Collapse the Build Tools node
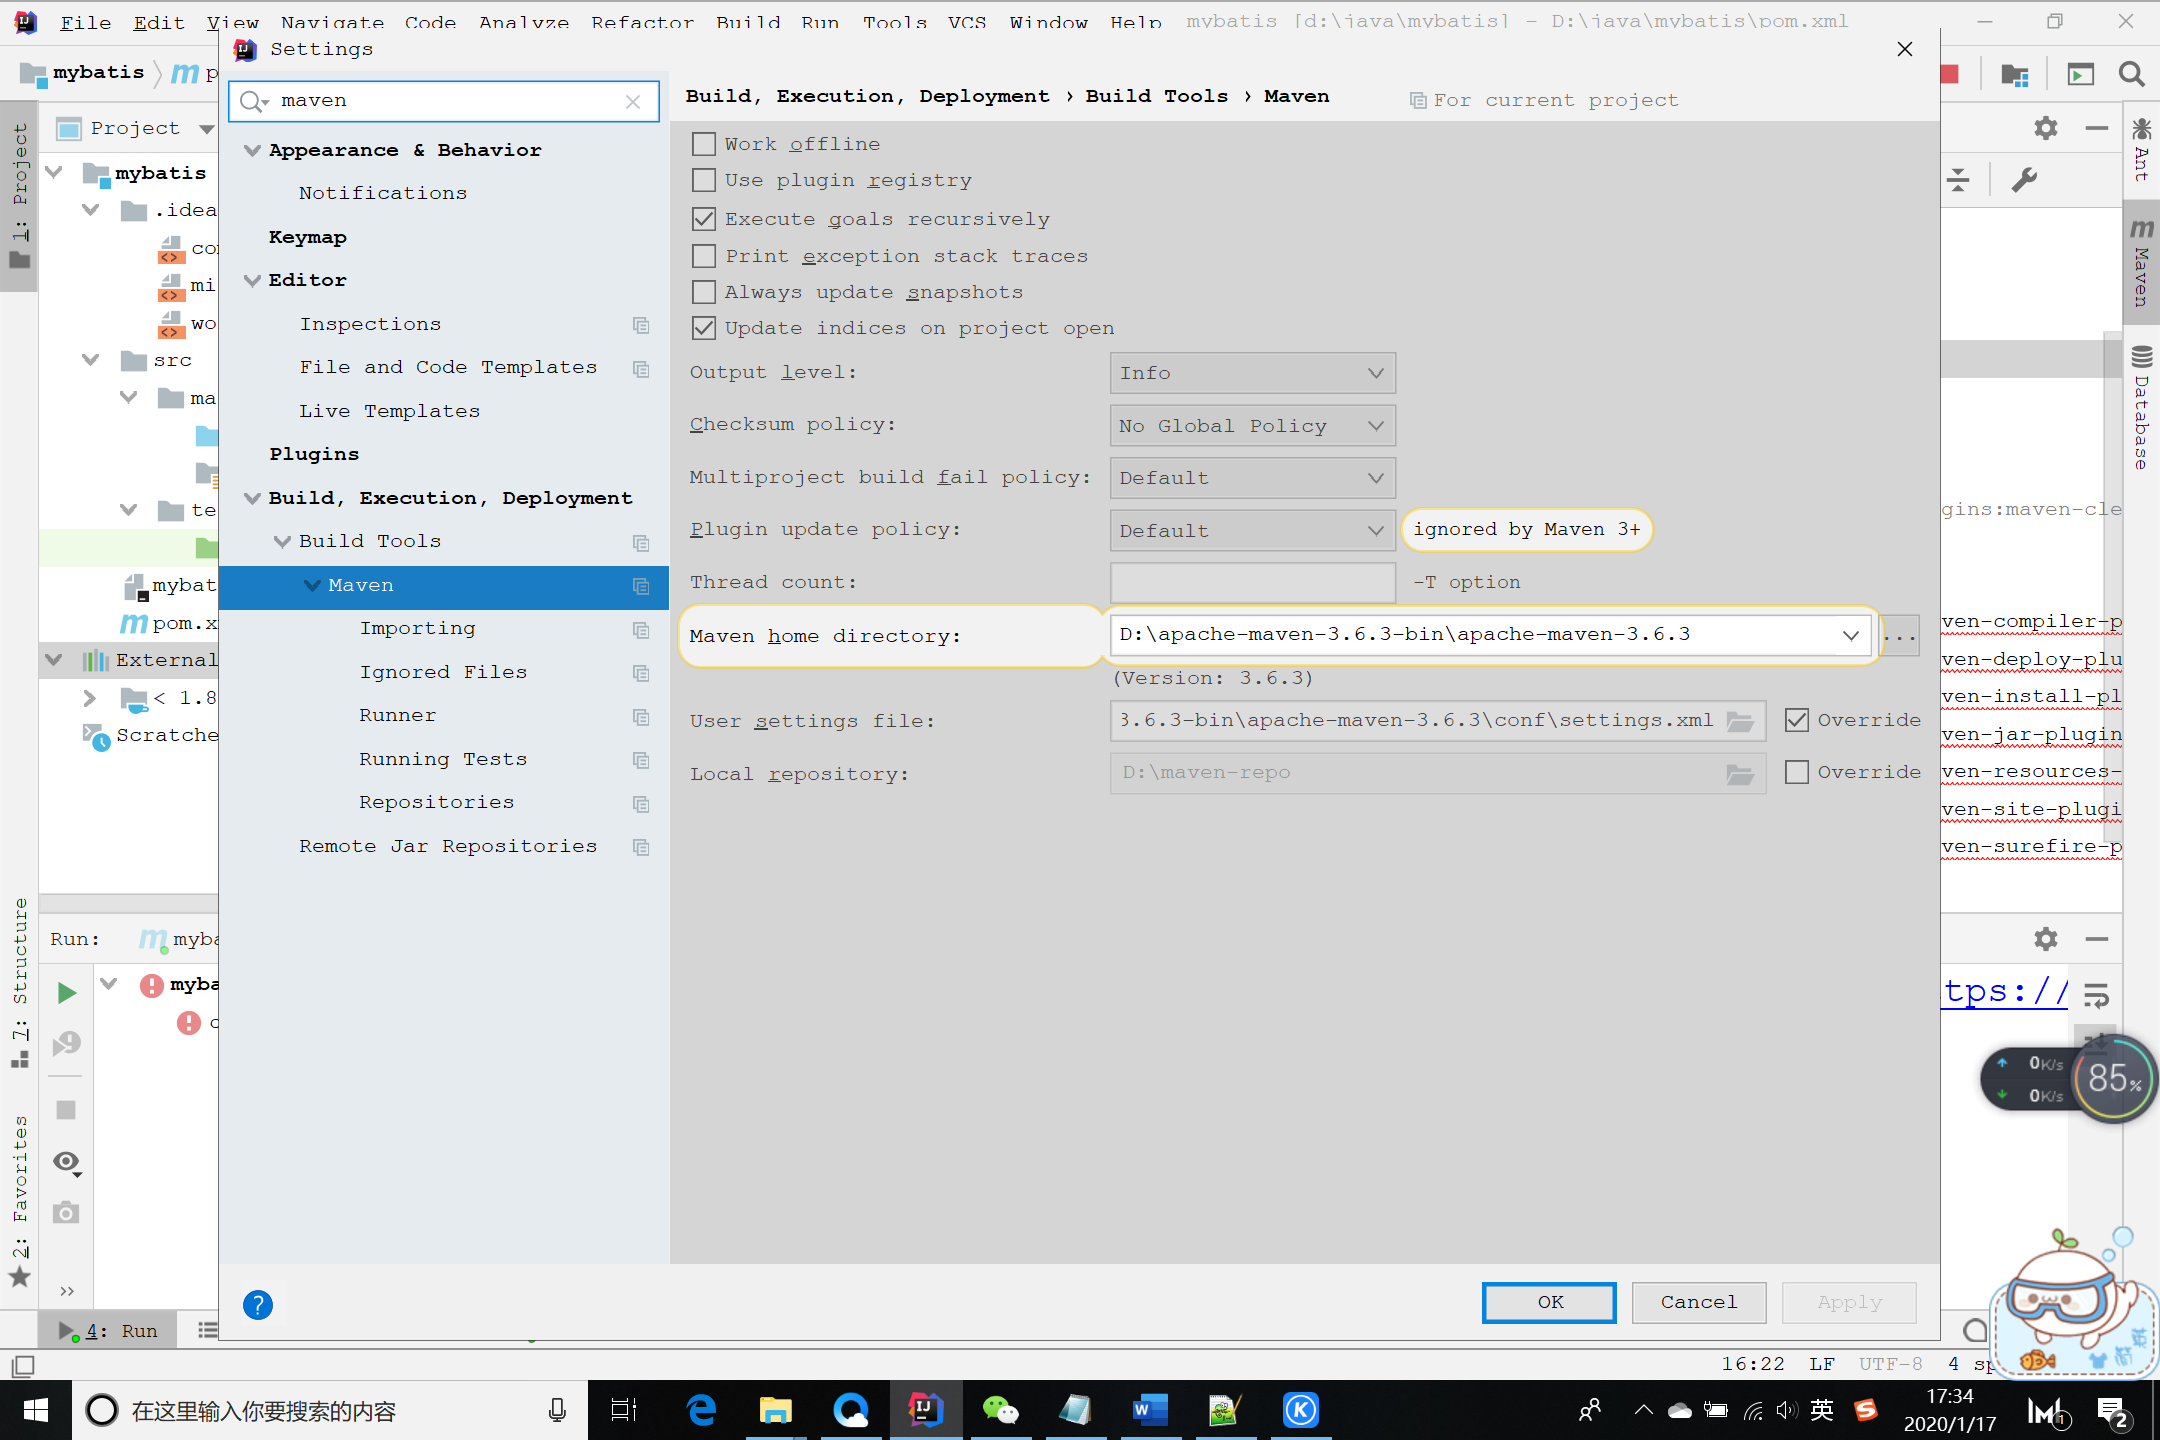 point(282,541)
